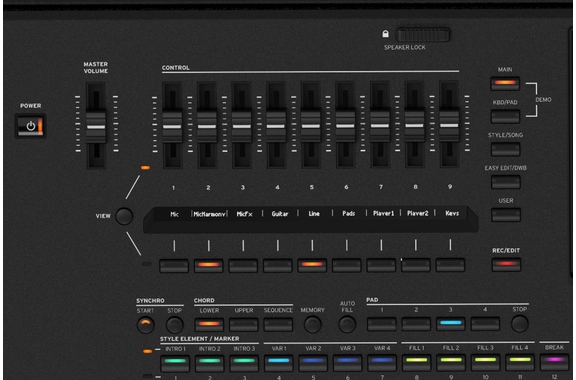Toggle the lit button under Line
Screen dimensions: 576x380
pos(312,265)
